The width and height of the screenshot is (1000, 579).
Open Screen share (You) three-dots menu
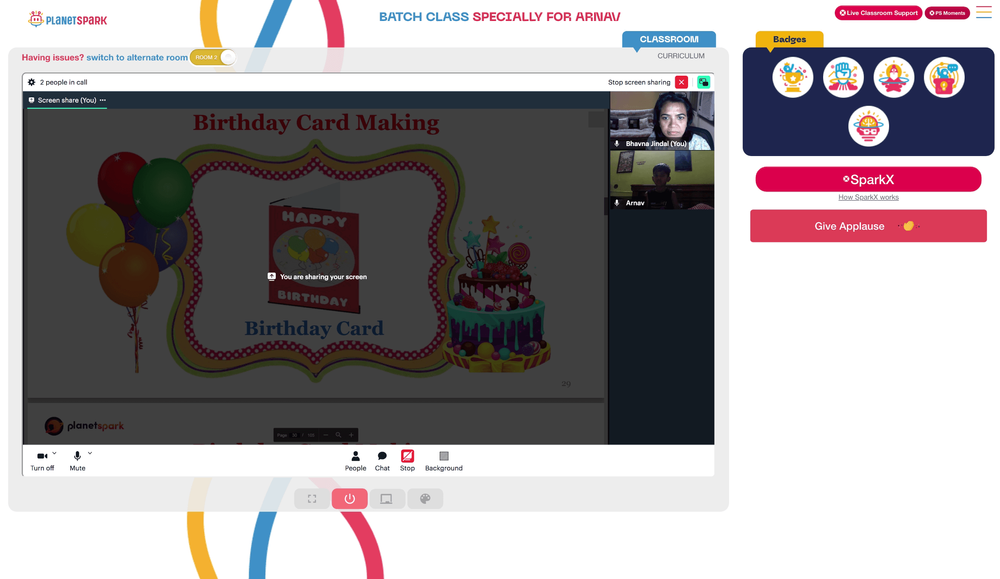103,100
